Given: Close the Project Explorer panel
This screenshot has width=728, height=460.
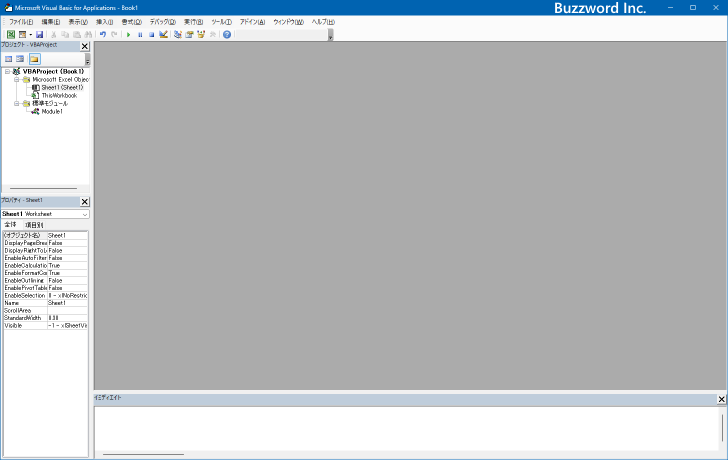Looking at the screenshot, I should pos(84,46).
